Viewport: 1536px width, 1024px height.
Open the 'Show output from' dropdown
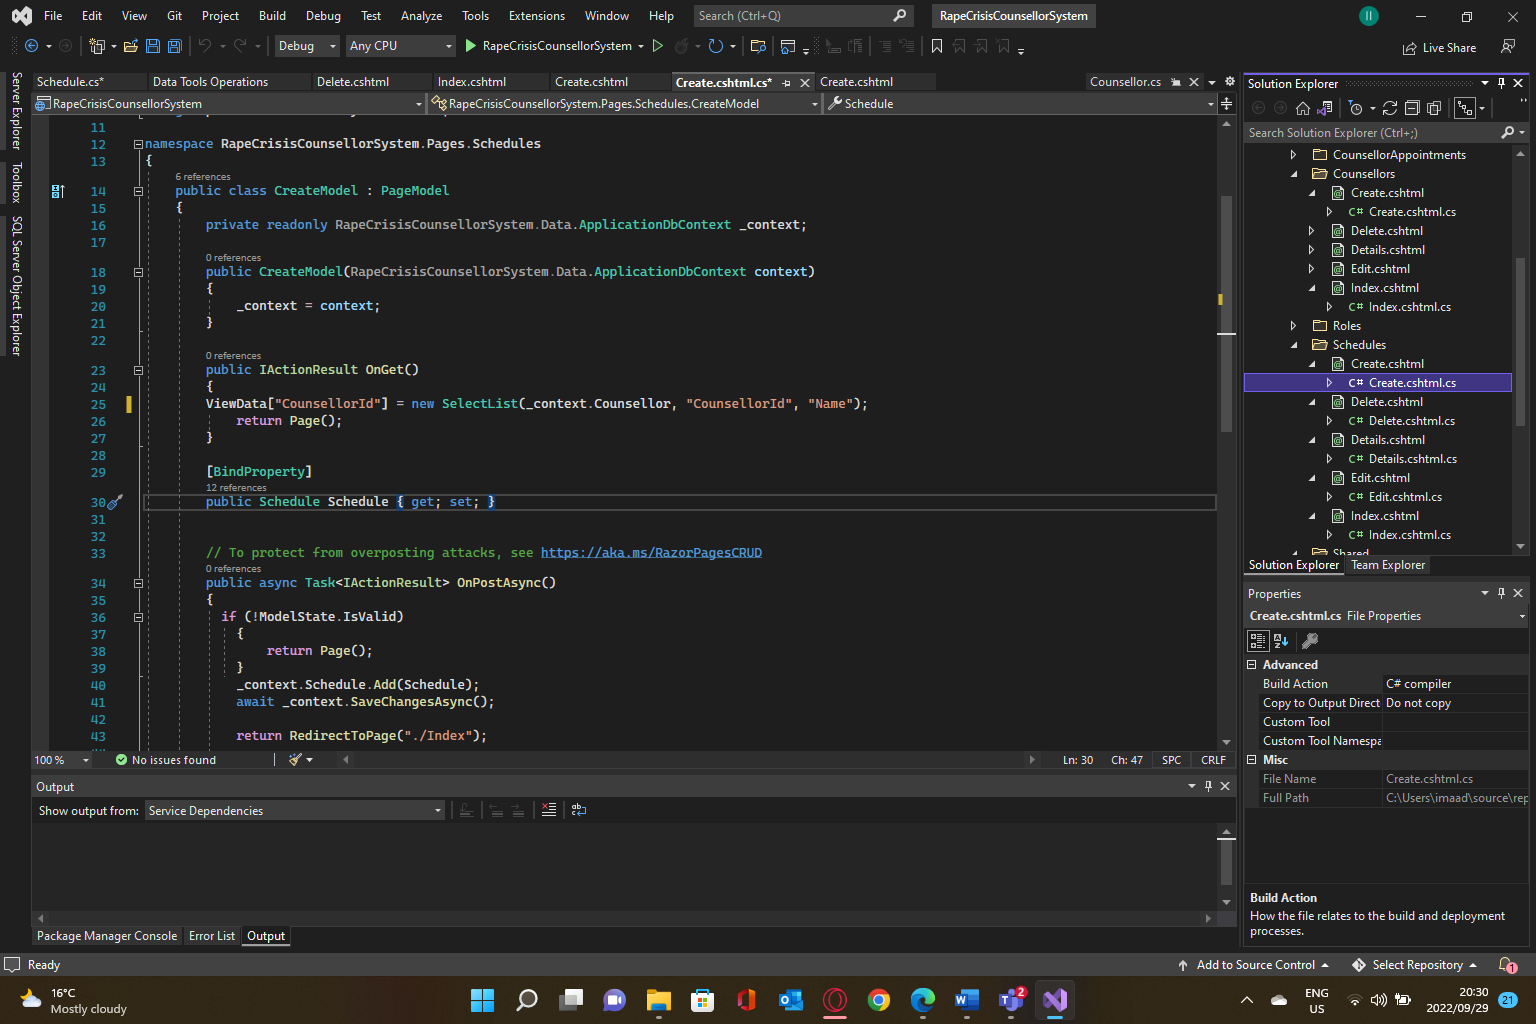tap(295, 811)
